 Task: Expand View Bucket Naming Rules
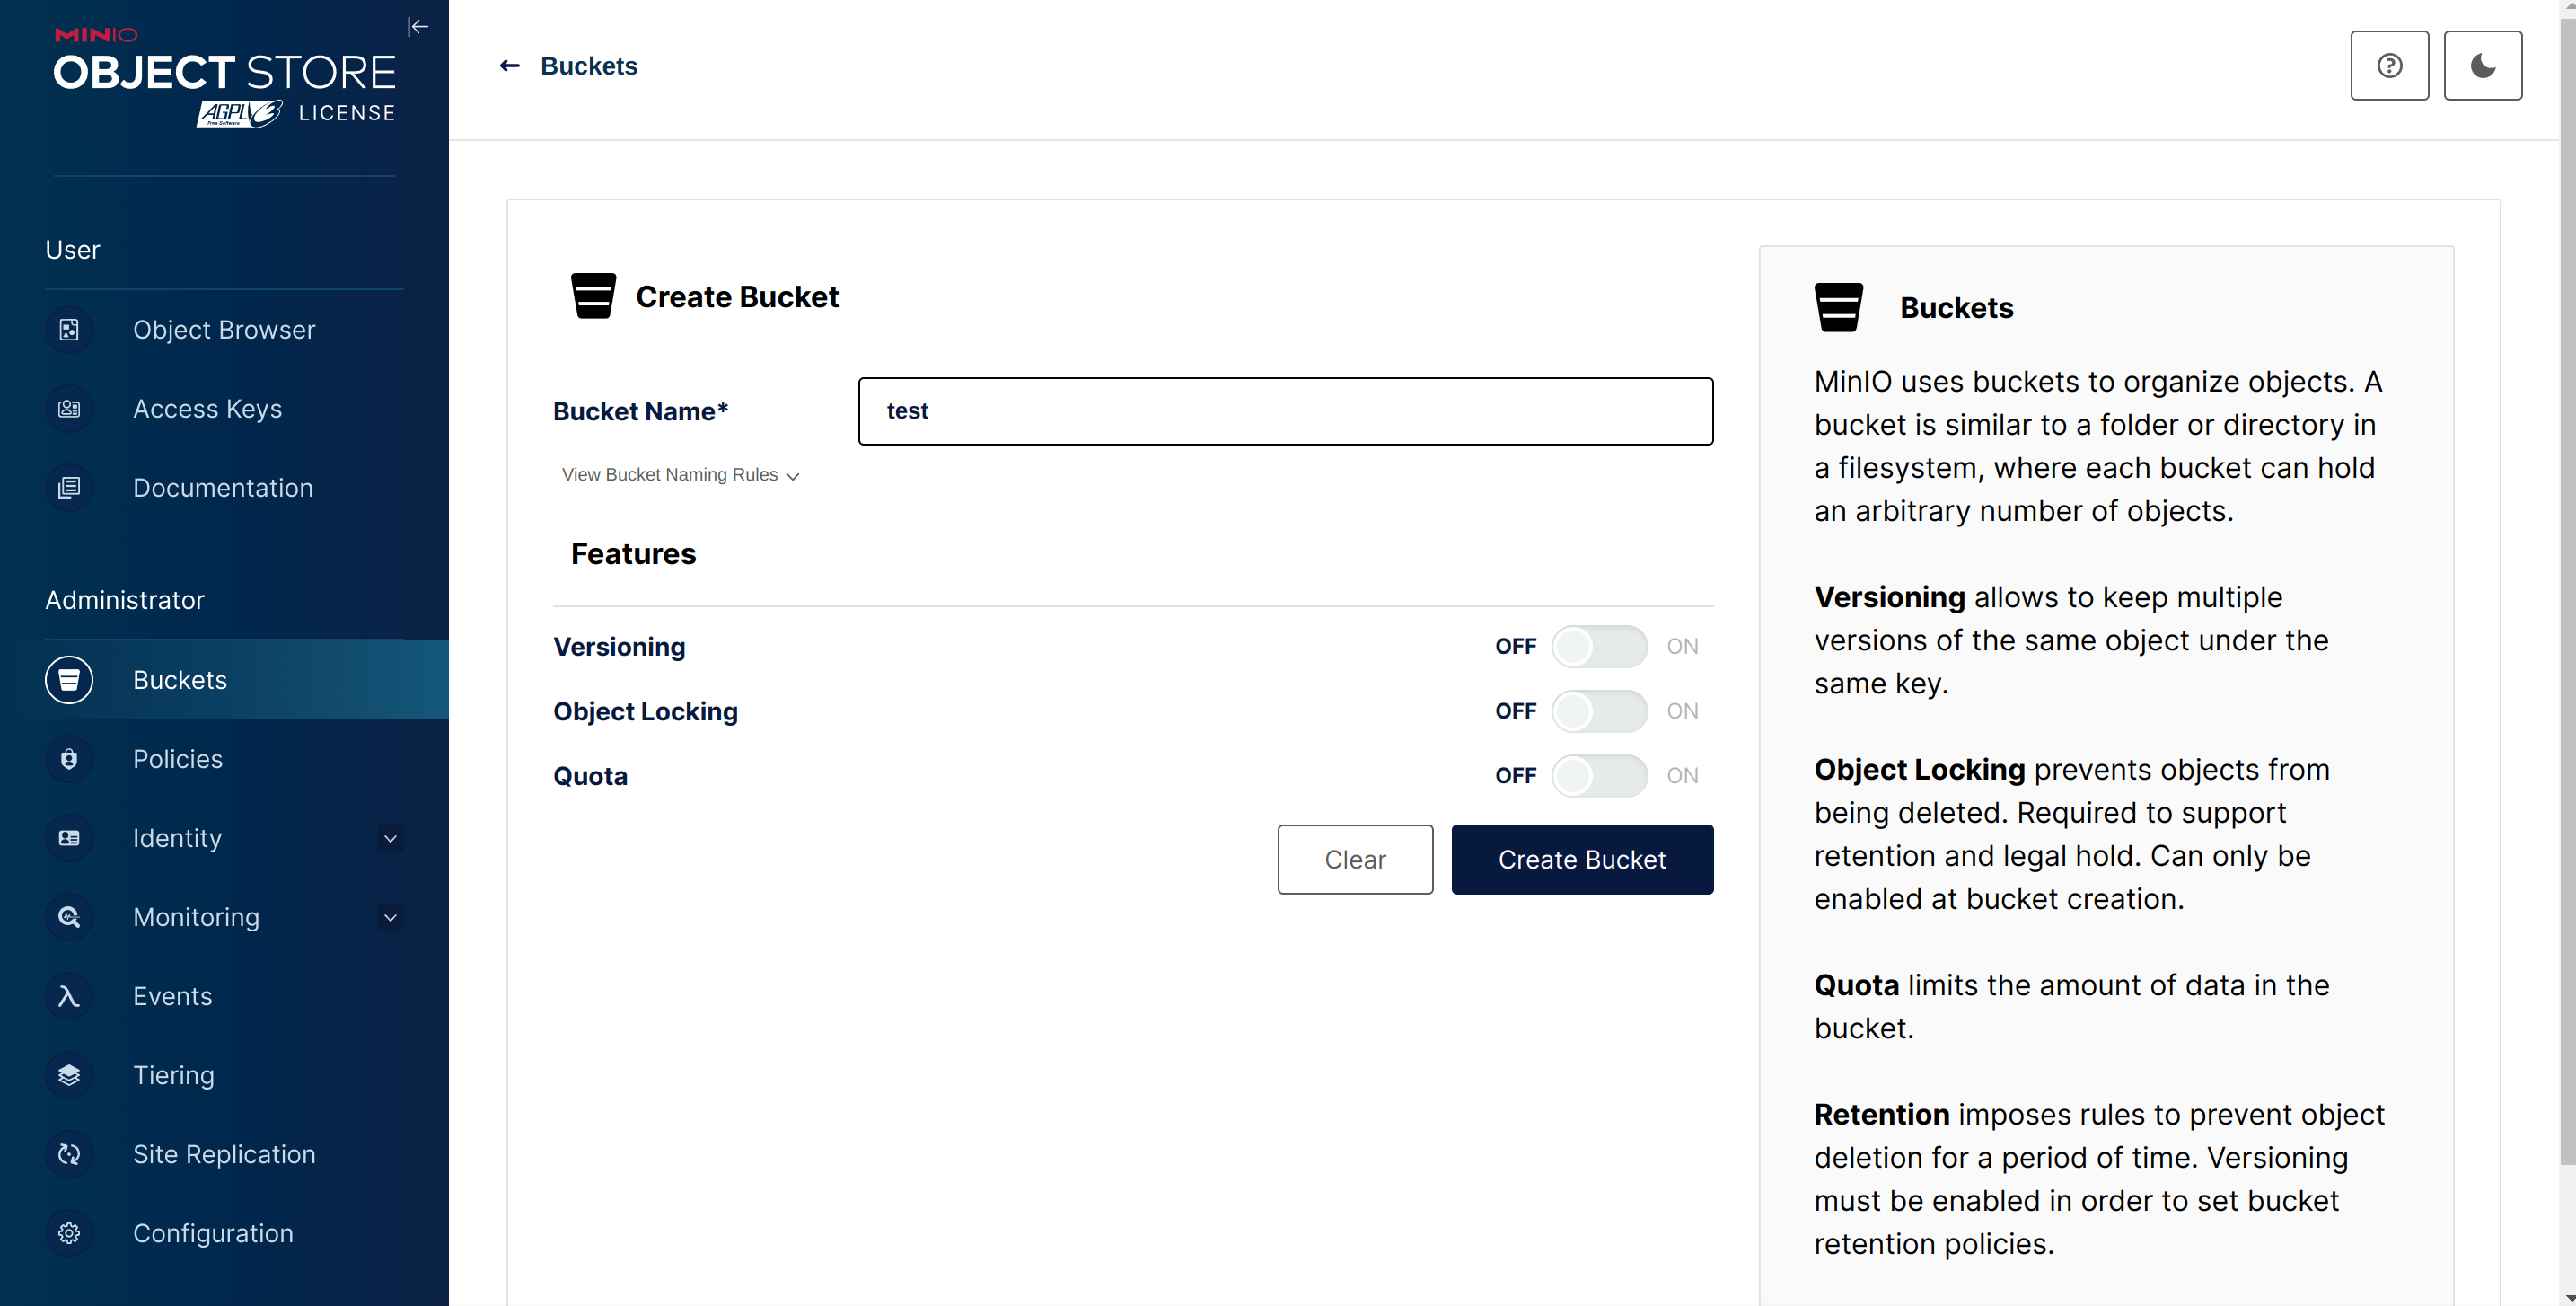(x=680, y=475)
